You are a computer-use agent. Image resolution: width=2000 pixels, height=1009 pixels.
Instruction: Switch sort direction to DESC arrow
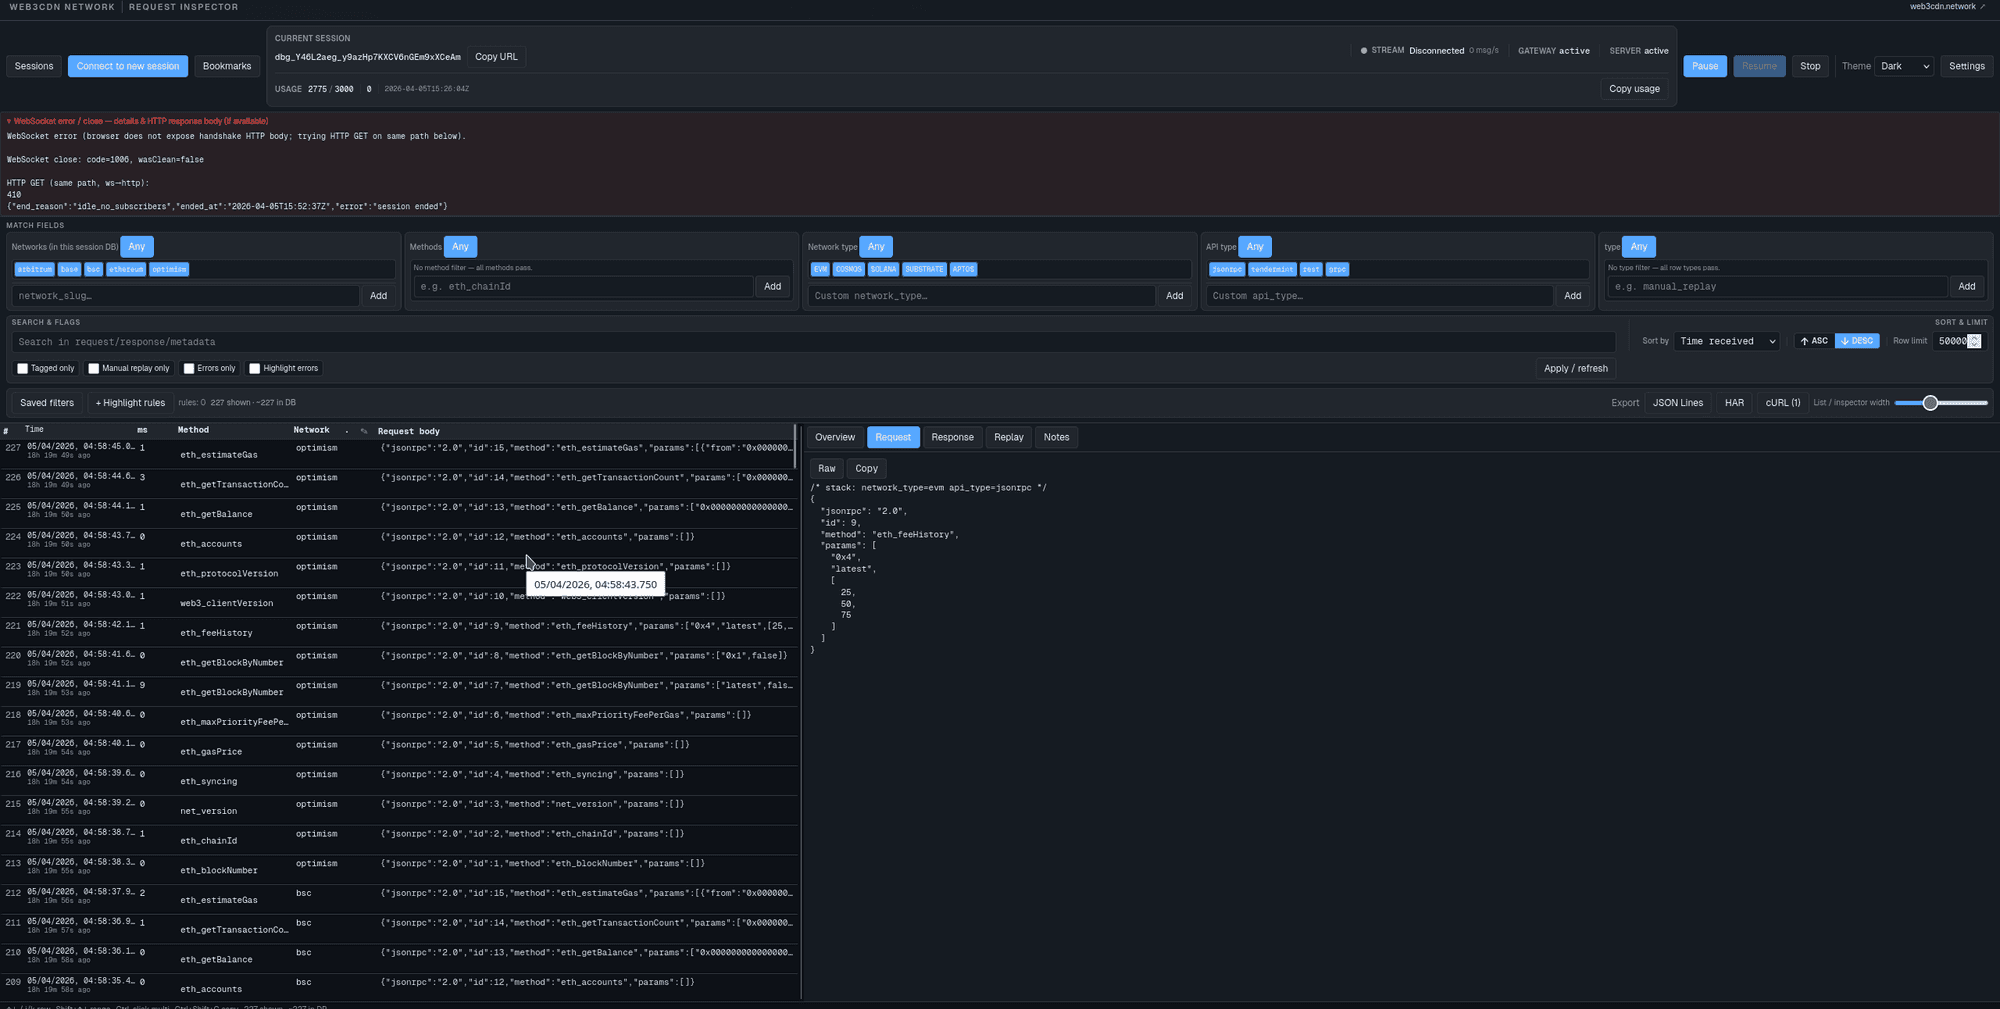1857,341
